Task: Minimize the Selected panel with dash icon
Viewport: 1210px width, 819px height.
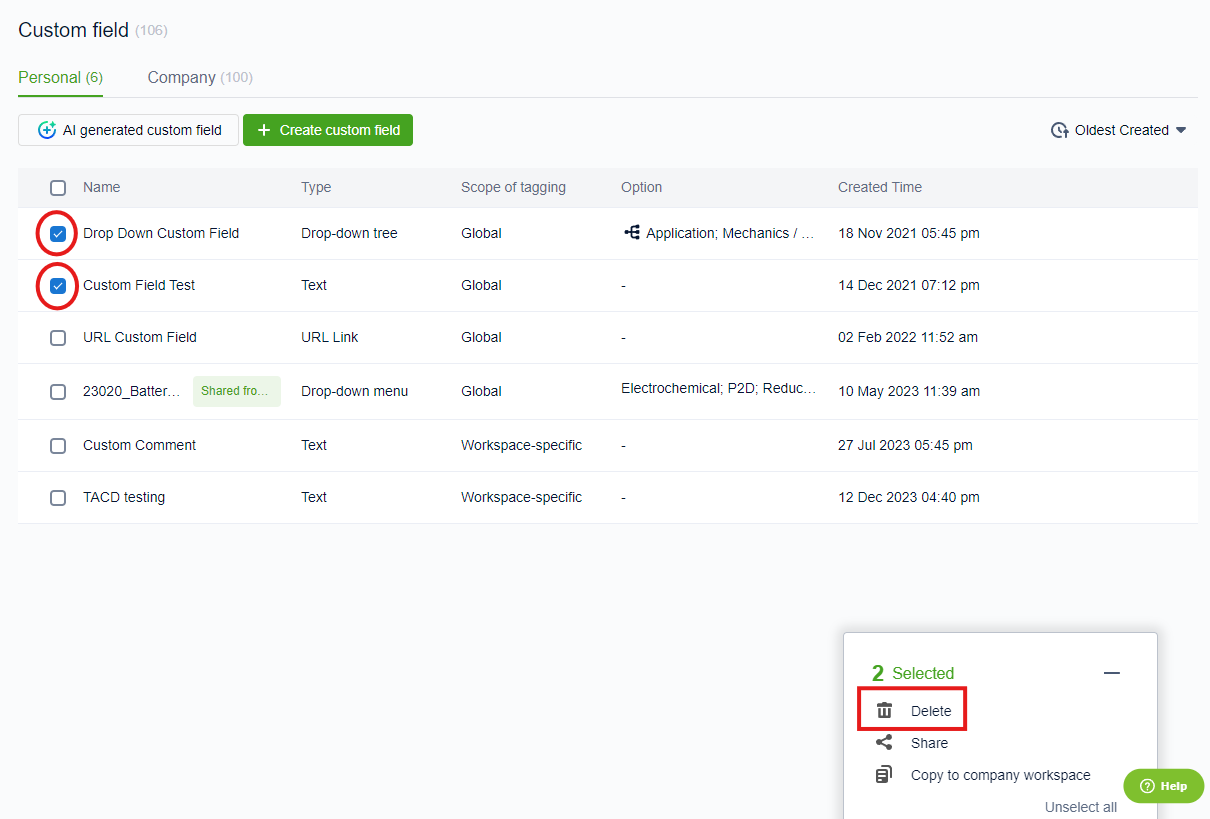Action: [x=1112, y=673]
